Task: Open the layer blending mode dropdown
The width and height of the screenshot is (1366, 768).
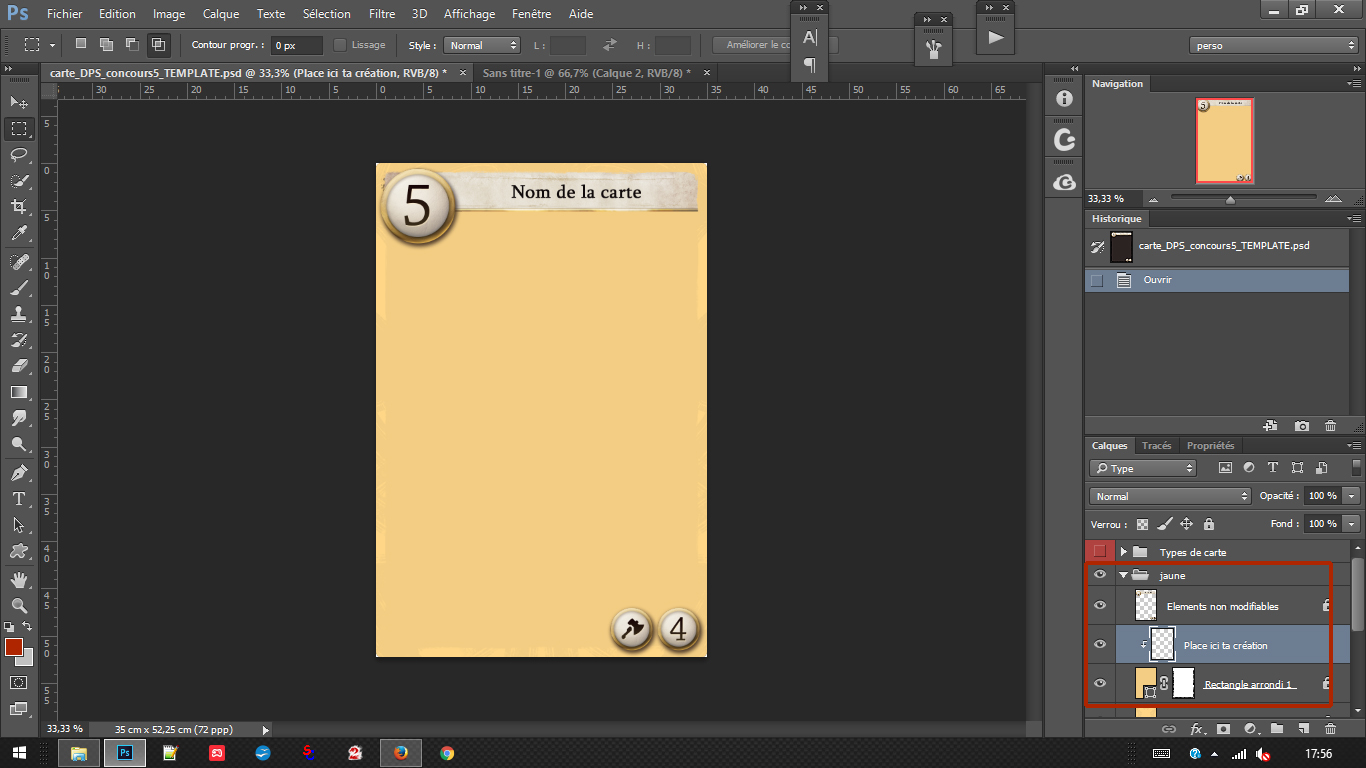Action: (1169, 496)
